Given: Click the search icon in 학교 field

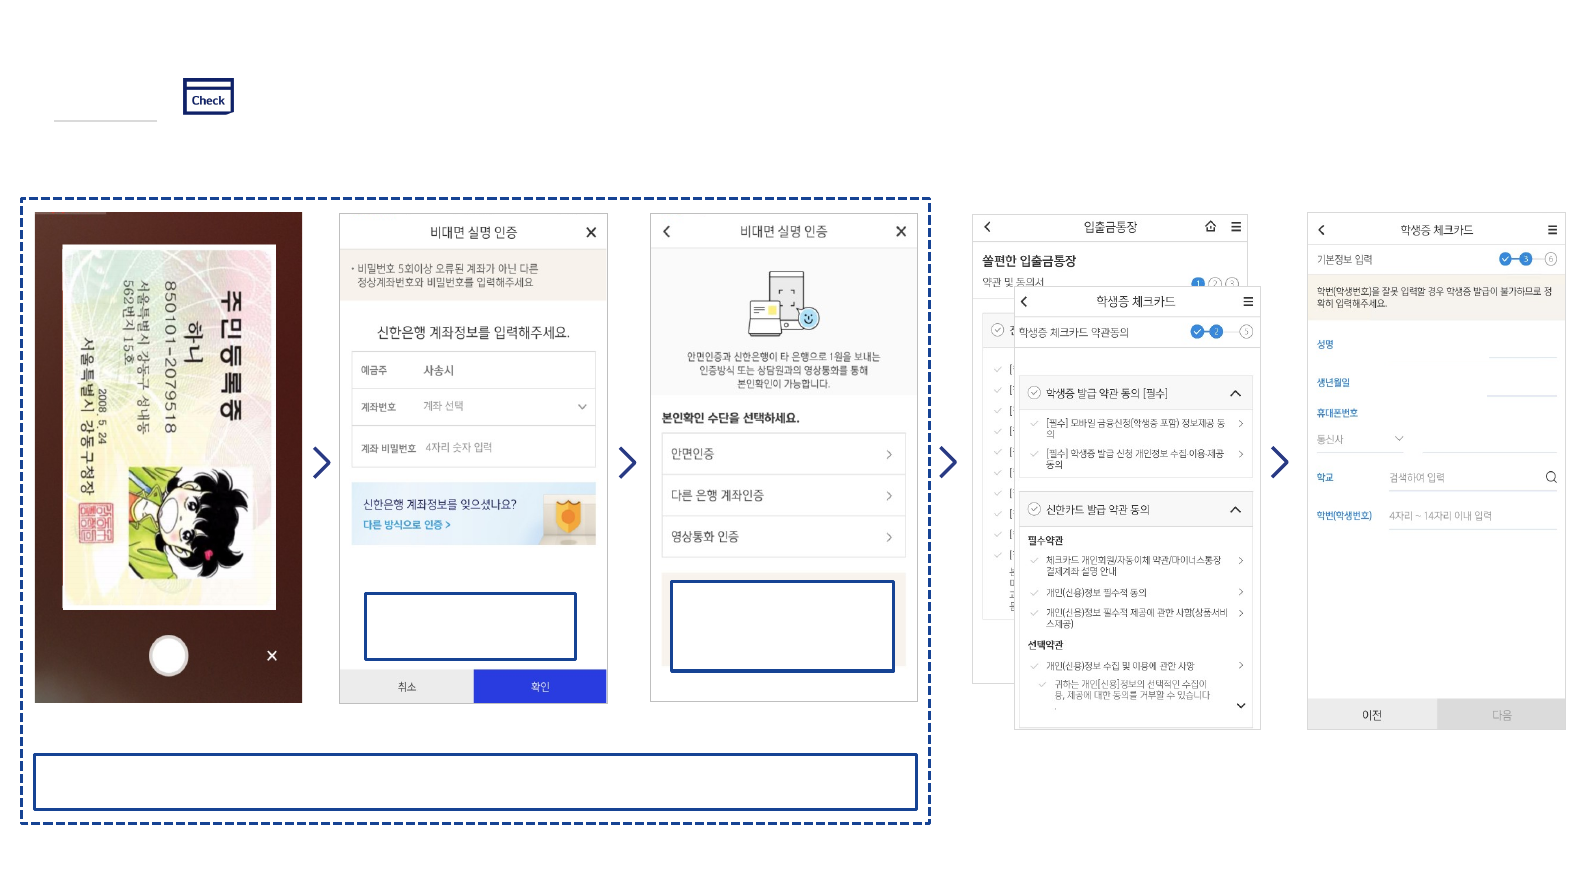Looking at the screenshot, I should 1550,477.
